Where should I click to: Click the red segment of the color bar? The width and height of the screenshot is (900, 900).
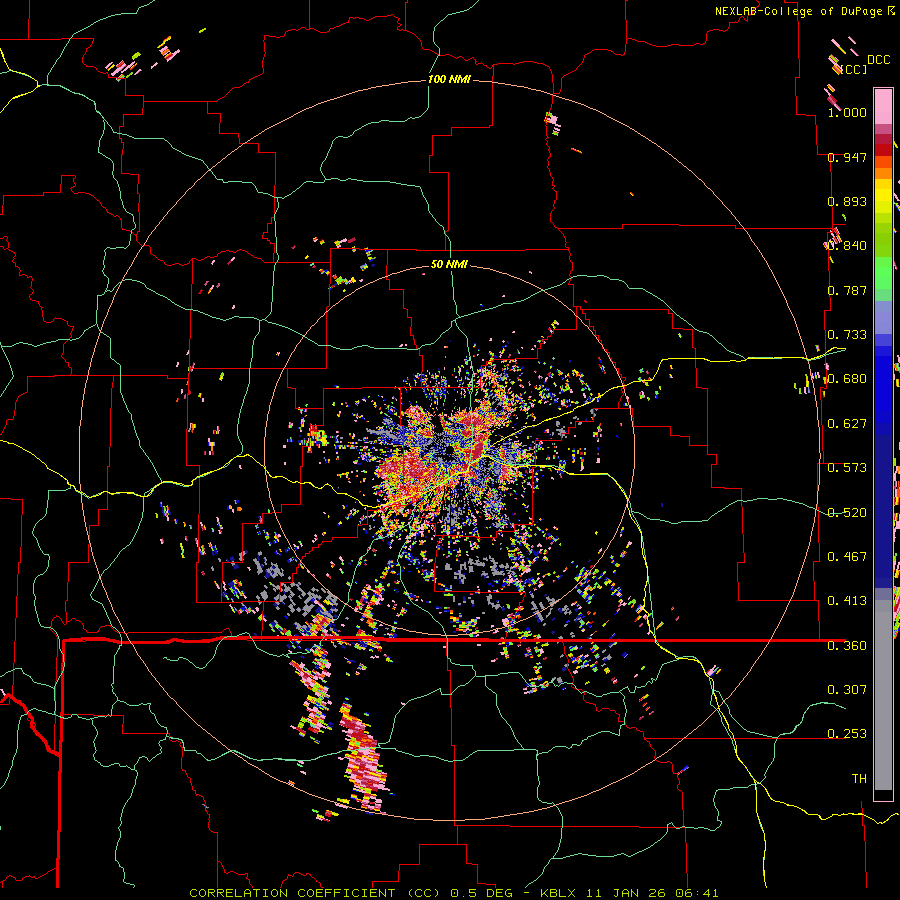click(883, 149)
